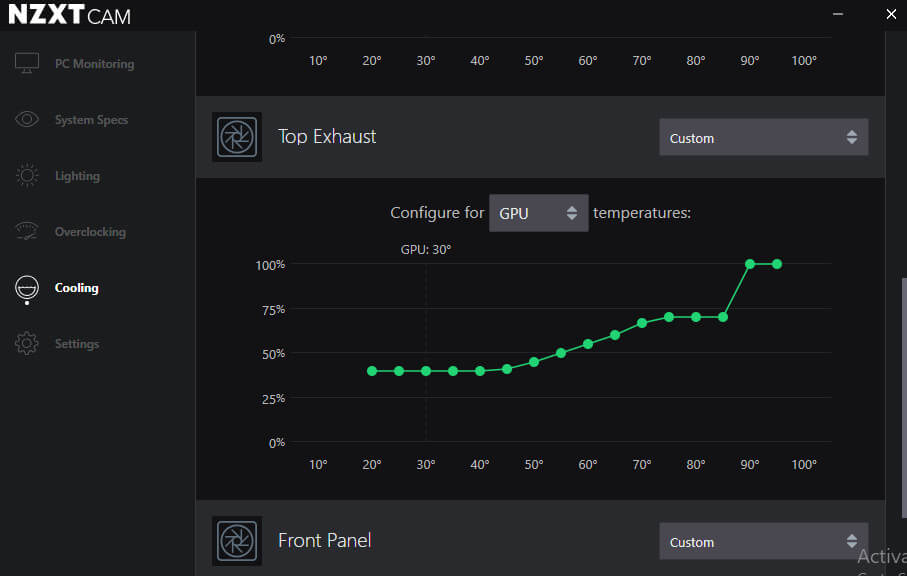This screenshot has height=576, width=907.
Task: Click the Top Exhaust fan icon
Action: pos(237,137)
